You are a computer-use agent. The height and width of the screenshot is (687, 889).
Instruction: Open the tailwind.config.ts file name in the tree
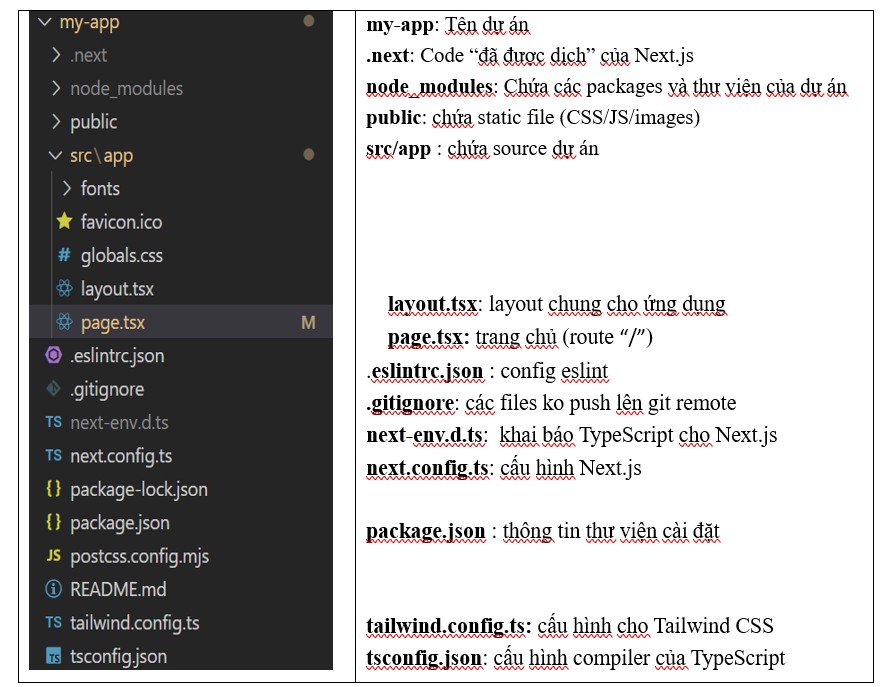(135, 624)
